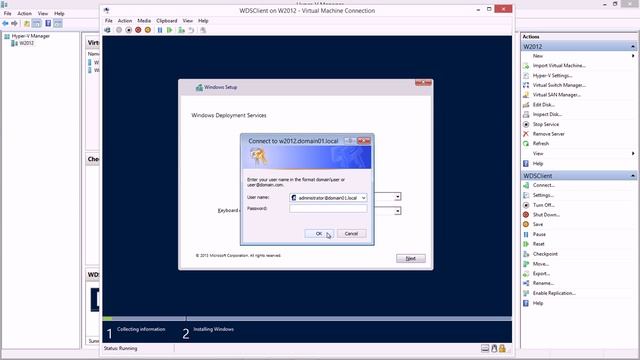Click Import Virtual Machine icon in Actions
Screen dimensions: 640x360
pos(526,66)
